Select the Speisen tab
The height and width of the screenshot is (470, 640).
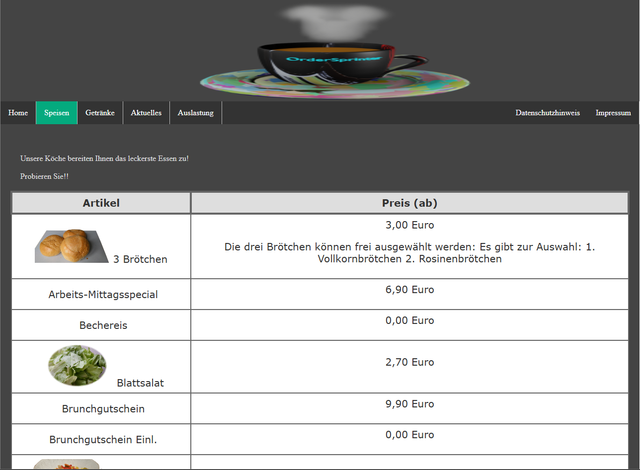click(56, 113)
